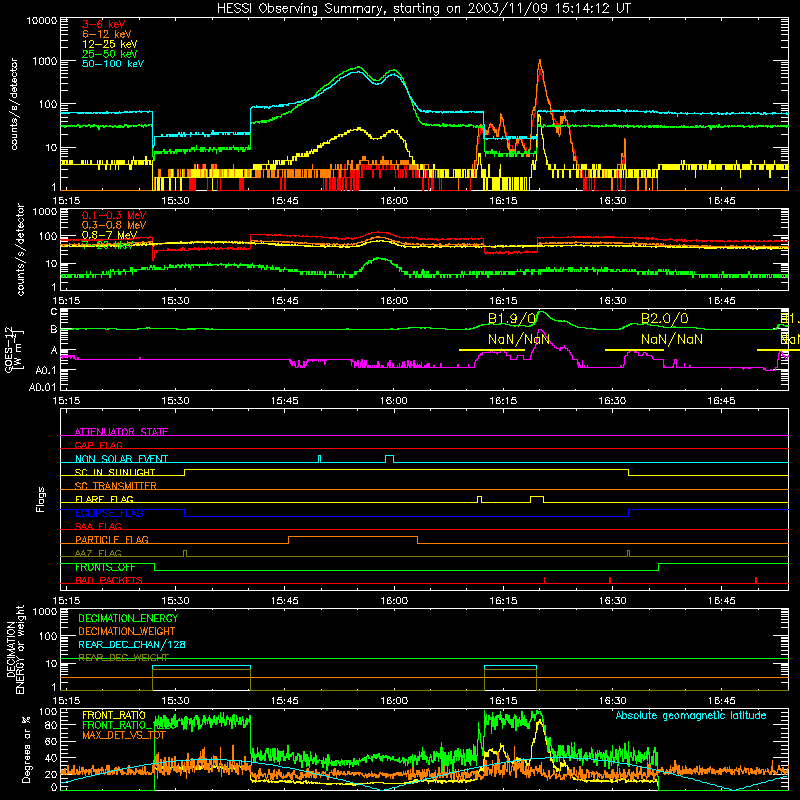Screen dimensions: 800x800
Task: Click the MAX_DET_VS_TOT legend label
Action: click(x=124, y=735)
